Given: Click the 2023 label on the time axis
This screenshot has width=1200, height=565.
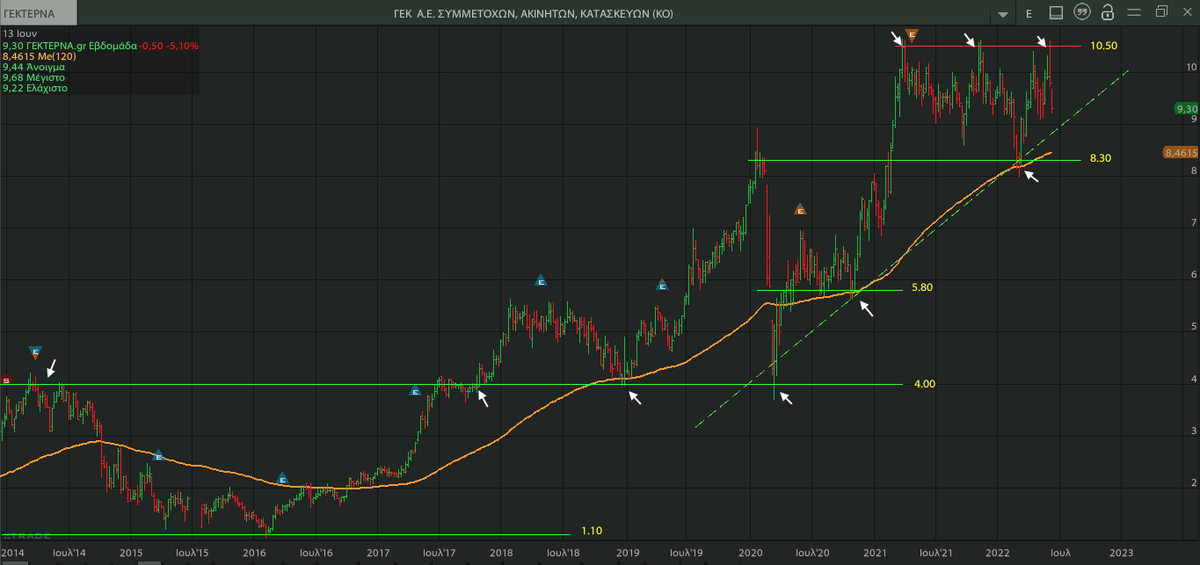Looking at the screenshot, I should [x=1122, y=552].
